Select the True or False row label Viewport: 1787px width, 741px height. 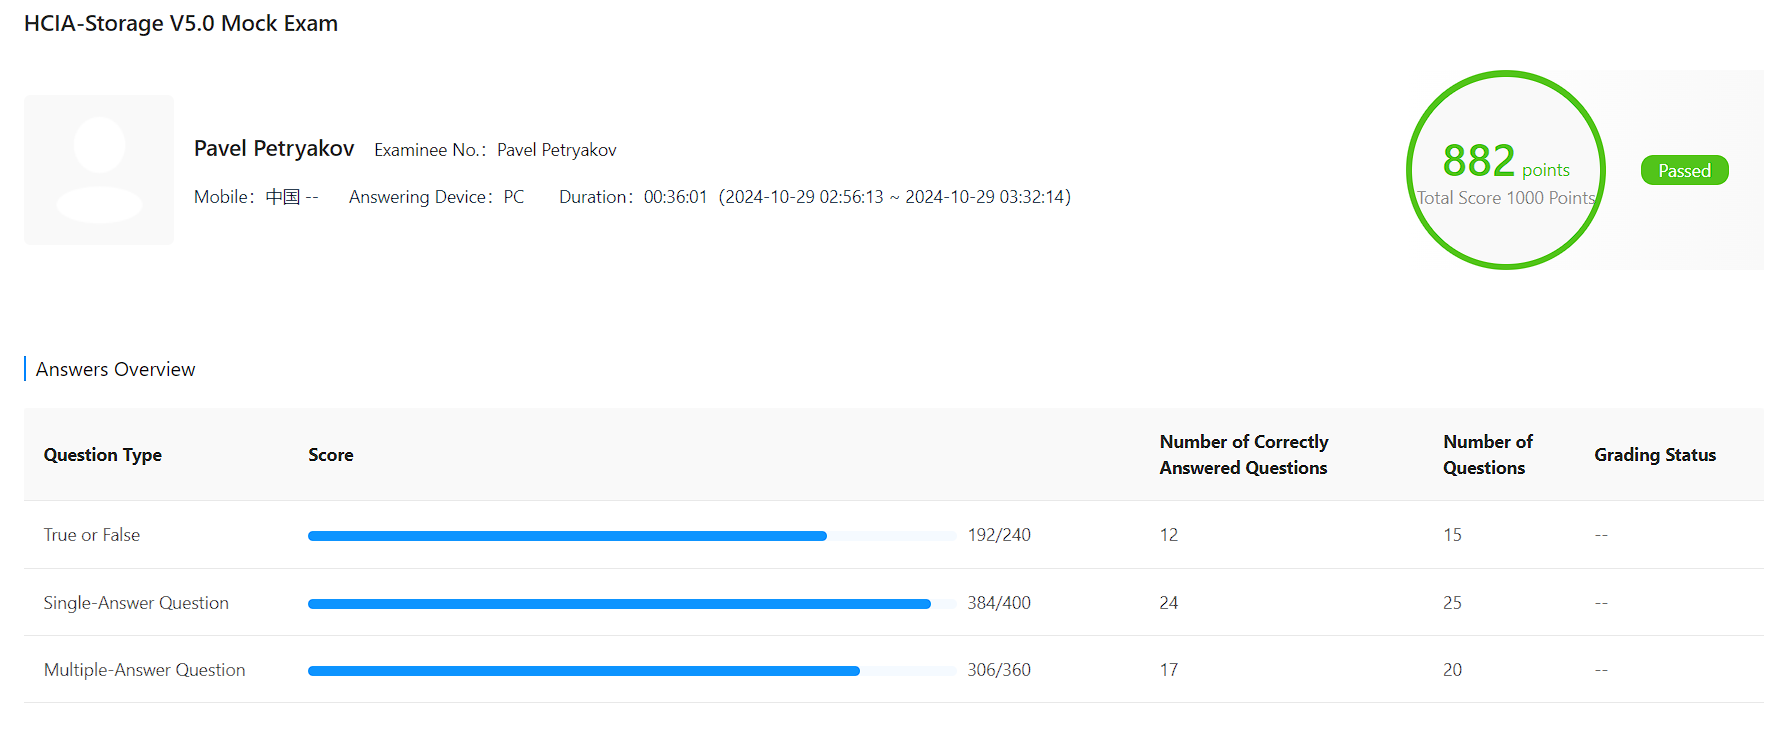click(x=92, y=535)
